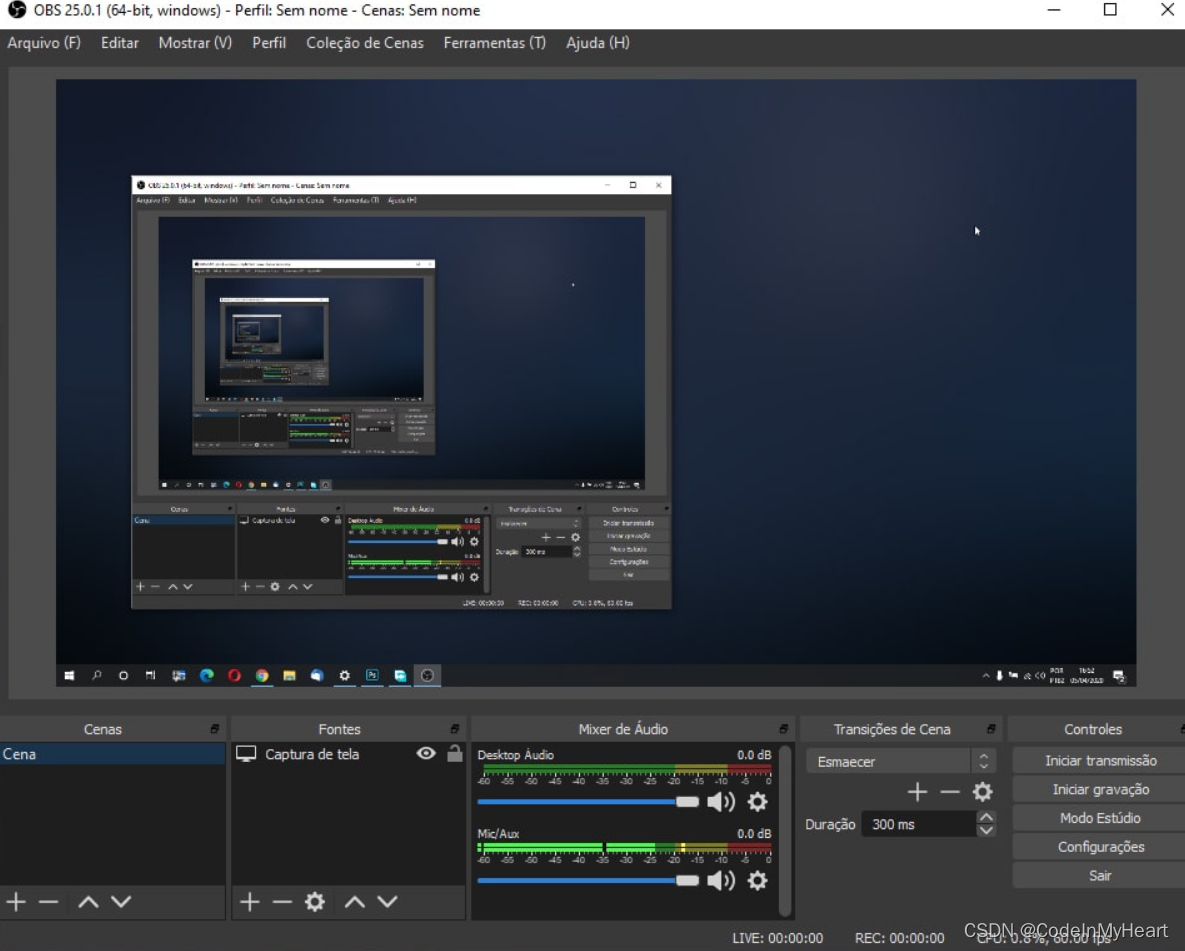Click the Edge icon in the preview taskbar
Viewport: 1185px width, 951px height.
pos(206,675)
